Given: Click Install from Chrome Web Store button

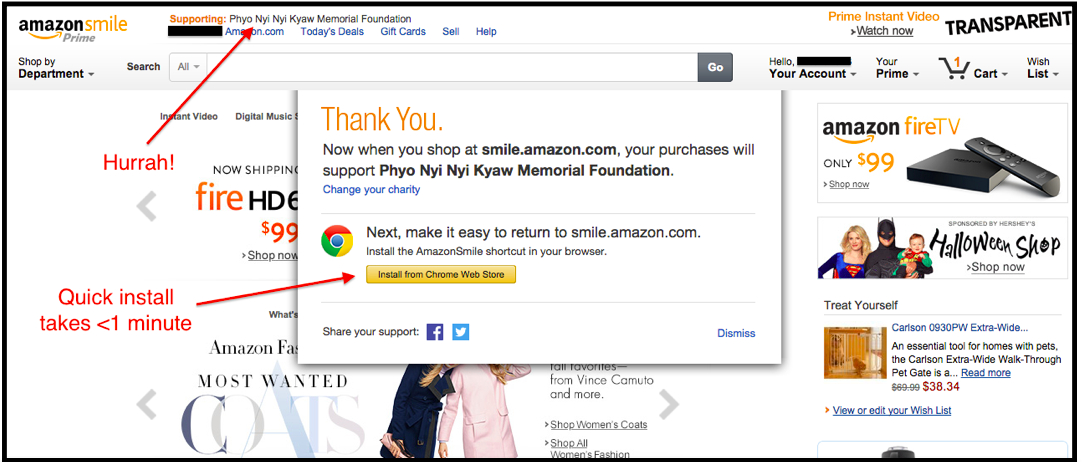Looking at the screenshot, I should pyautogui.click(x=441, y=274).
